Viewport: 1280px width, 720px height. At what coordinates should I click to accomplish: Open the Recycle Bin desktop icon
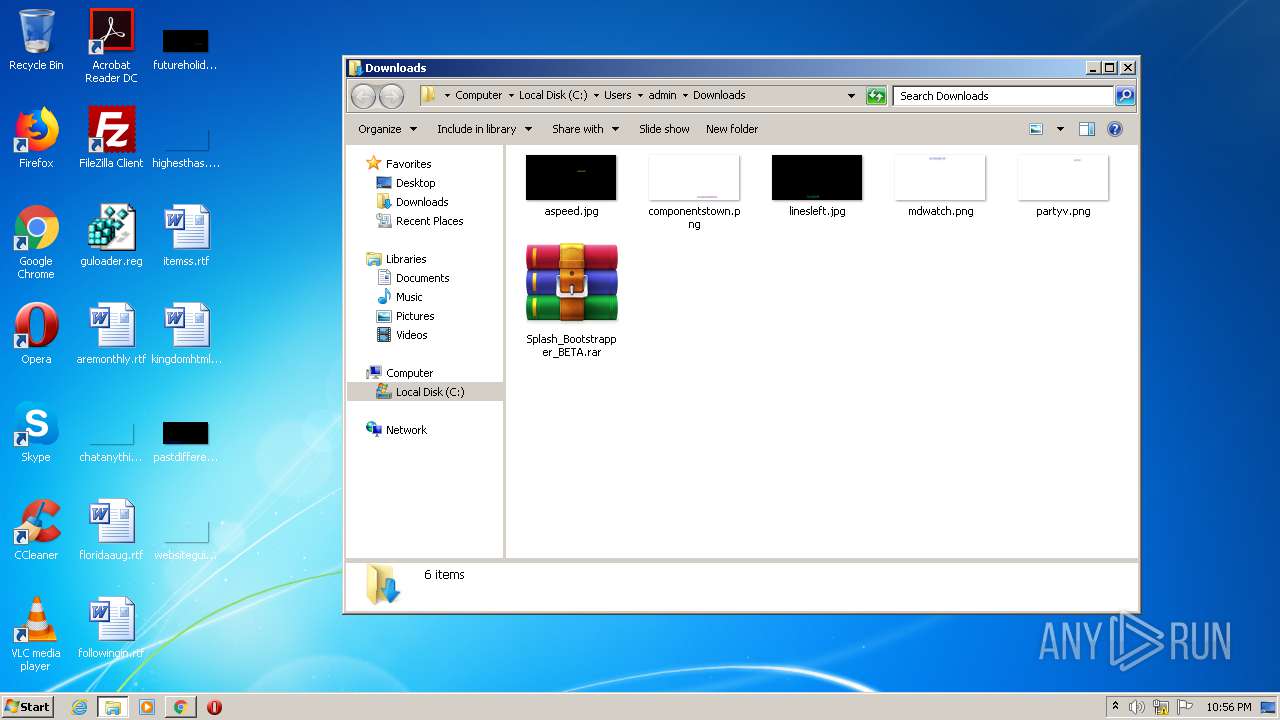36,40
